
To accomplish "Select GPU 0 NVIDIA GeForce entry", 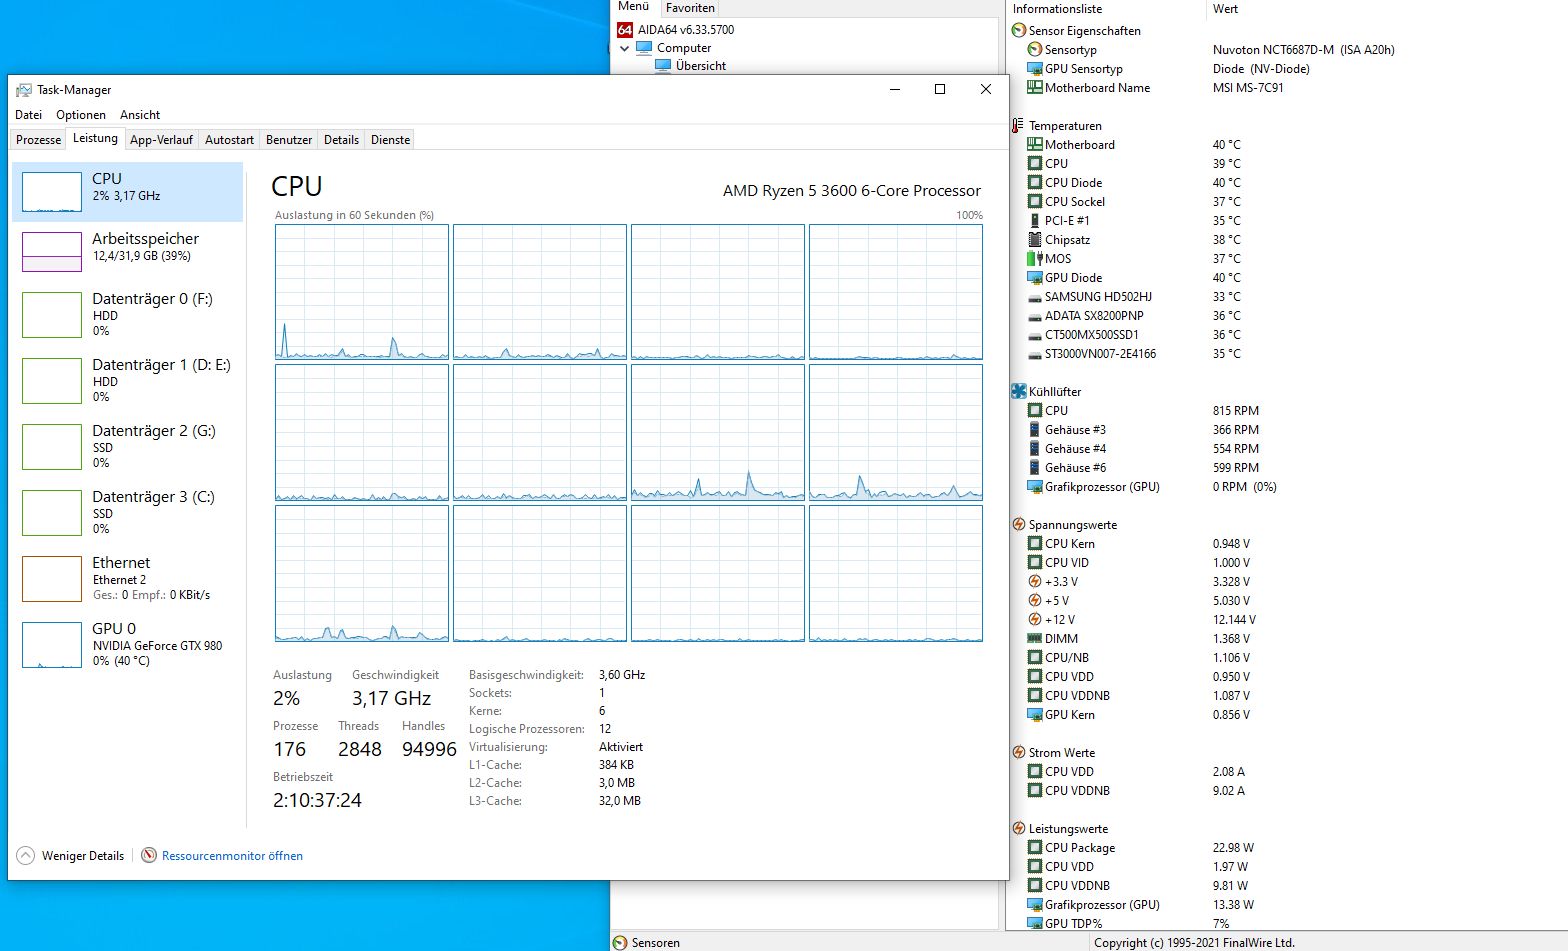I will click(128, 644).
